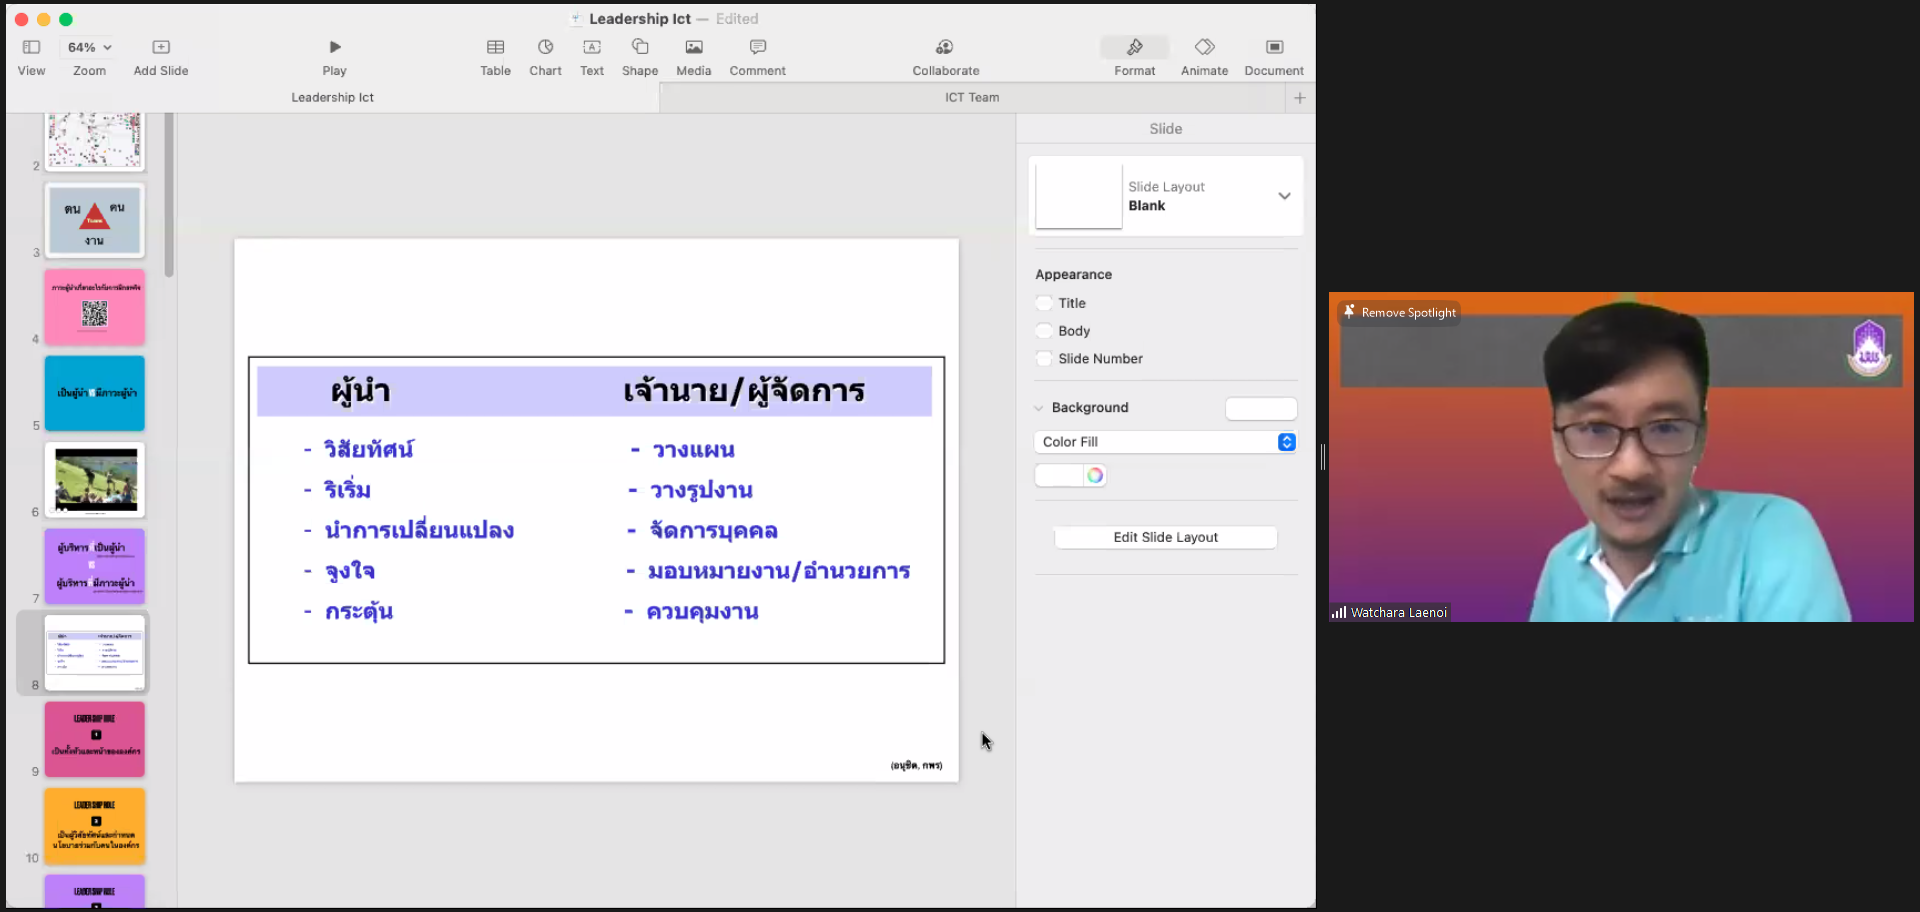
Task: Open the Format inspector
Action: pyautogui.click(x=1134, y=57)
